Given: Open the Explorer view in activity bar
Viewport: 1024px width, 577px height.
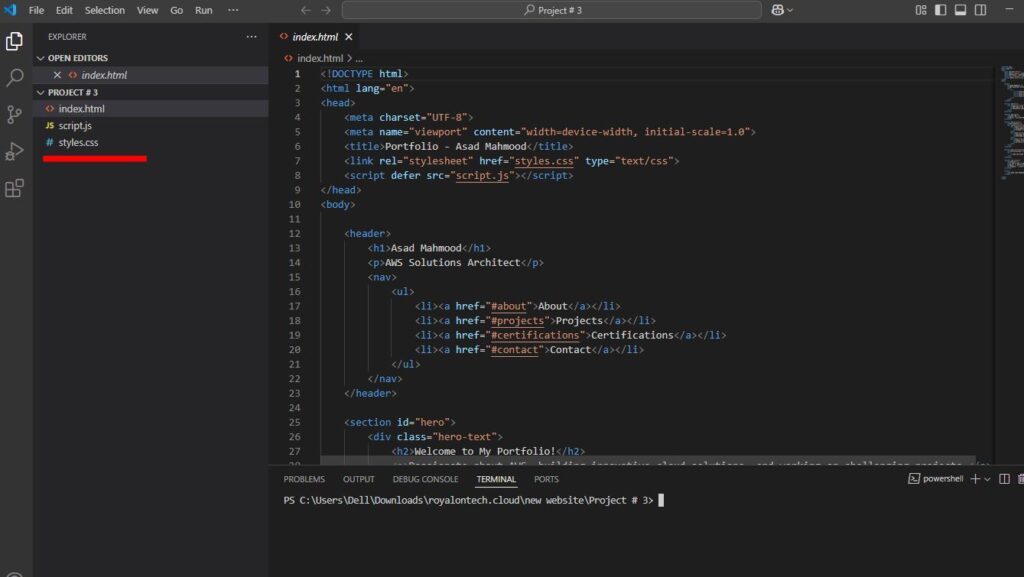Looking at the screenshot, I should coord(14,41).
